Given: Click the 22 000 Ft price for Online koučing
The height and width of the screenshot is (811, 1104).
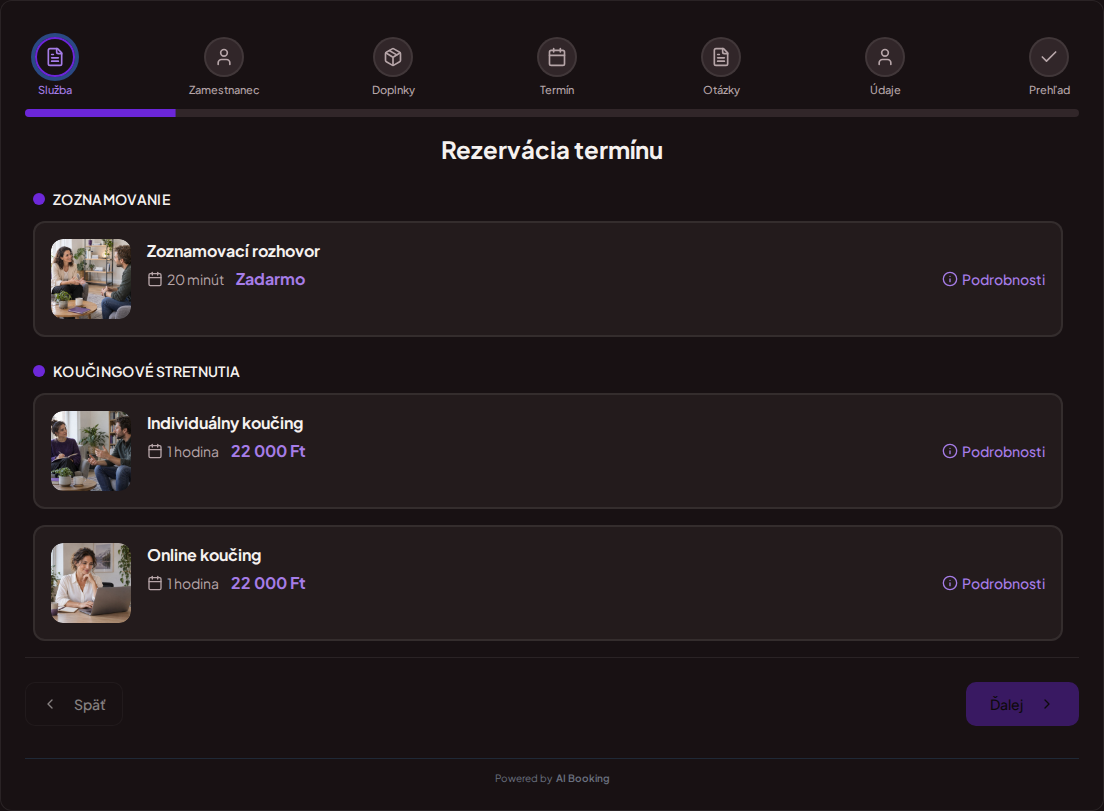Looking at the screenshot, I should (x=268, y=584).
